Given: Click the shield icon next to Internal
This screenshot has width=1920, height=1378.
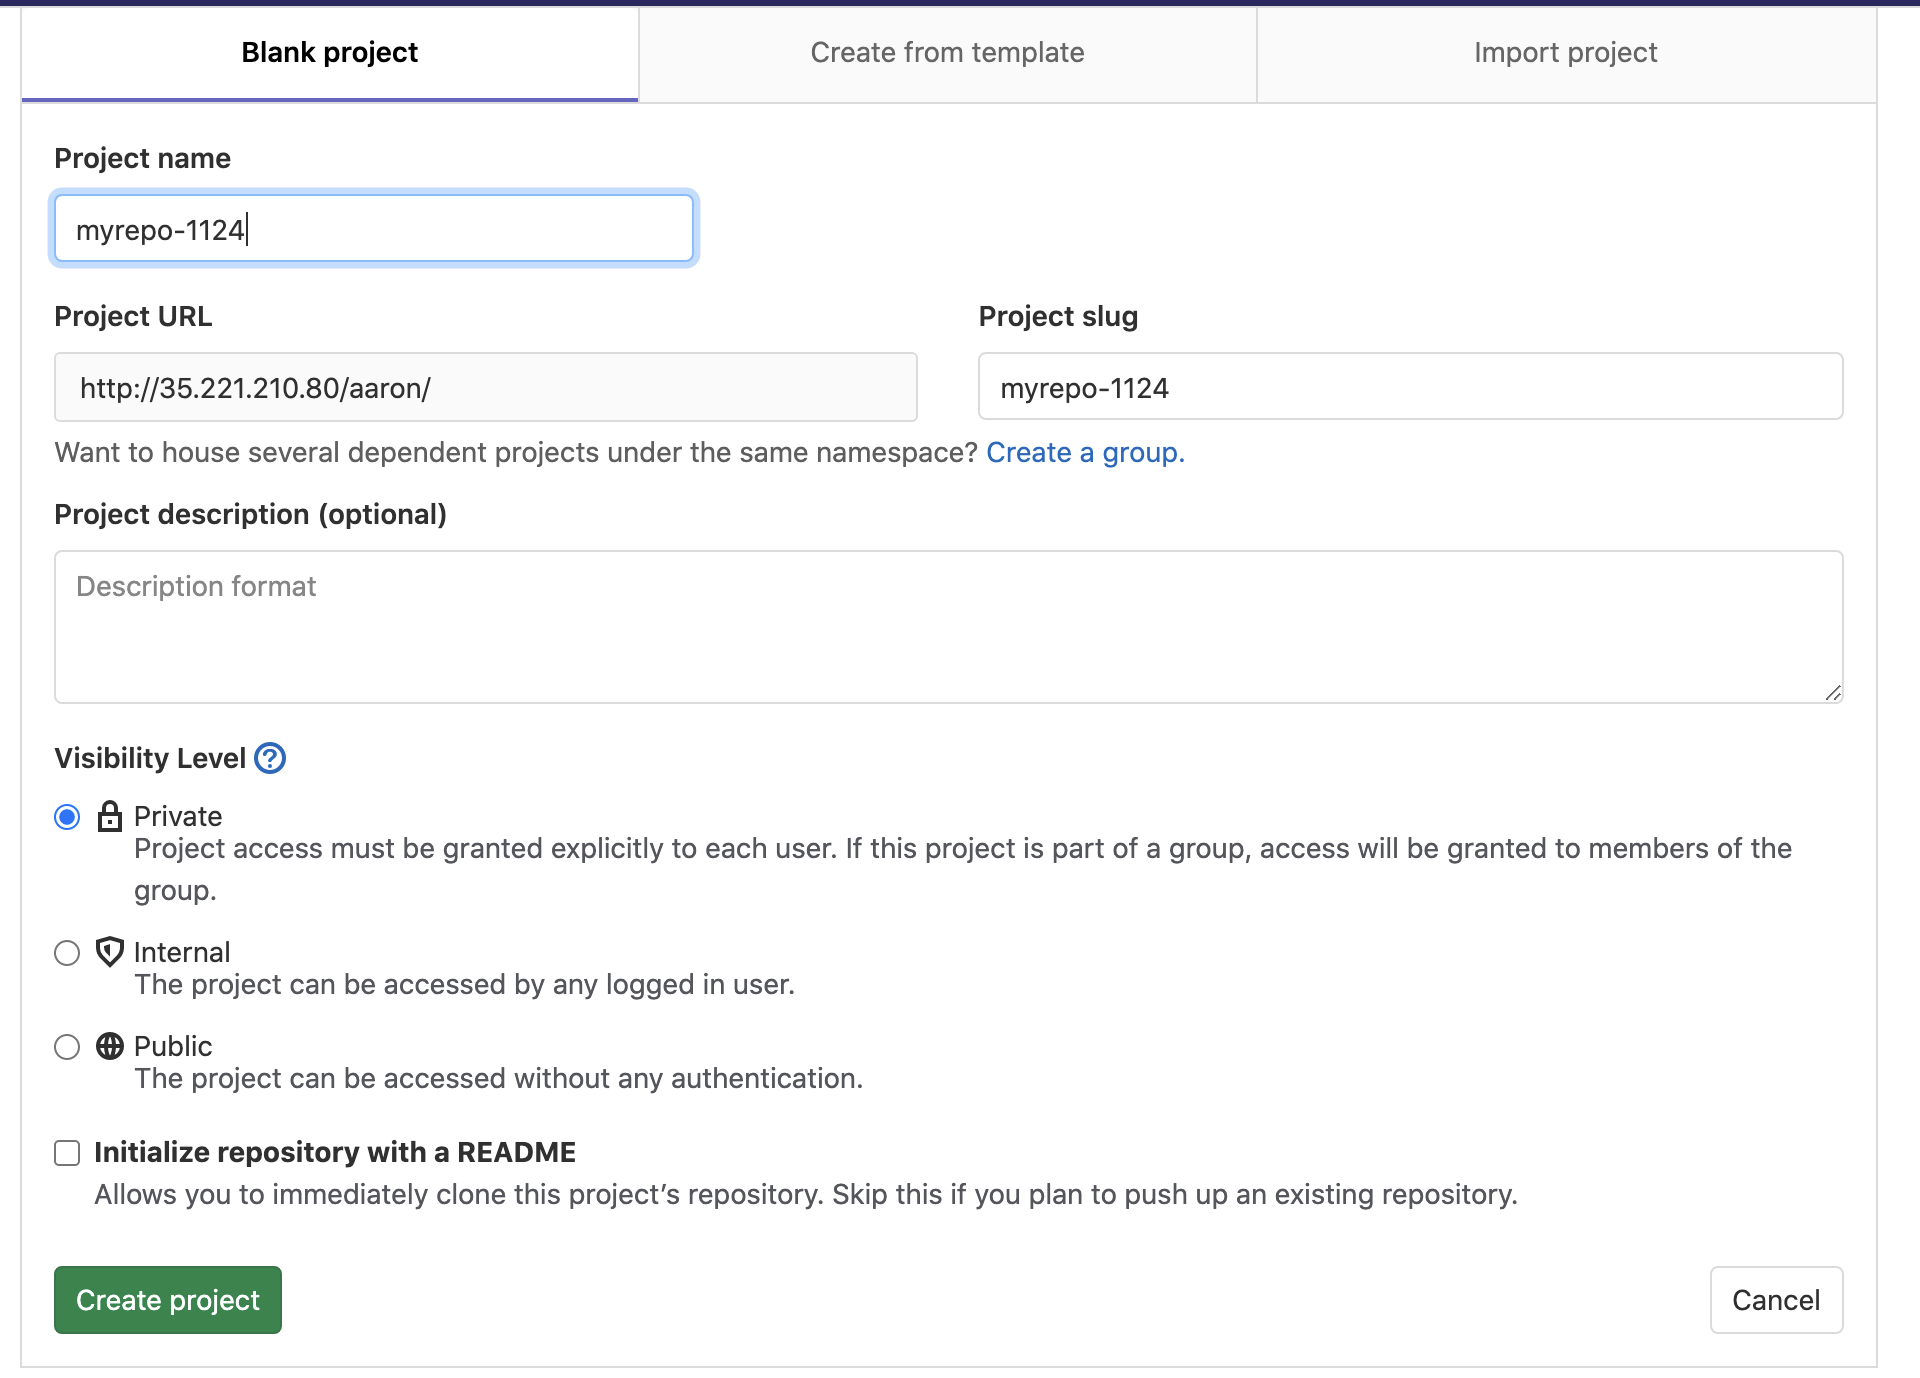Looking at the screenshot, I should (109, 953).
